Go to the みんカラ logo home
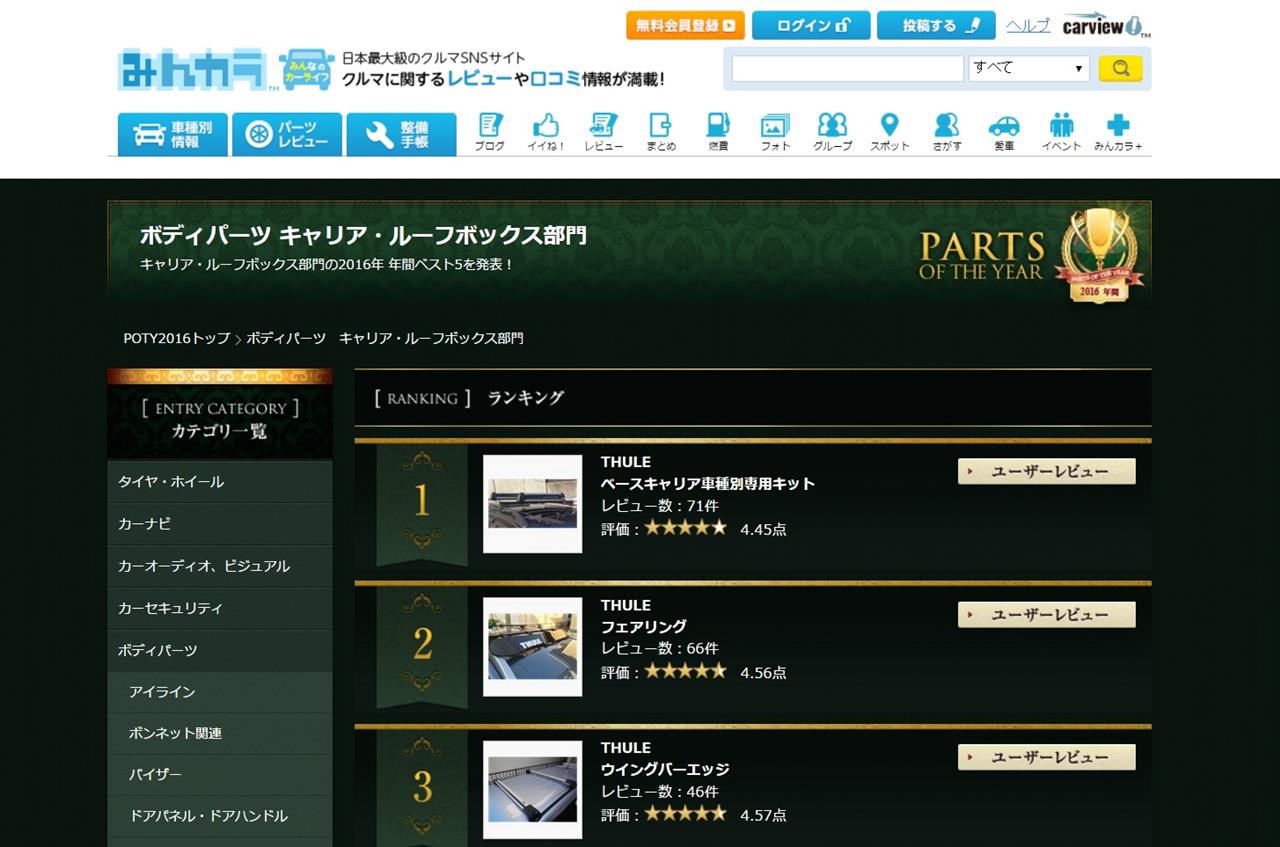This screenshot has width=1280, height=847. point(193,69)
